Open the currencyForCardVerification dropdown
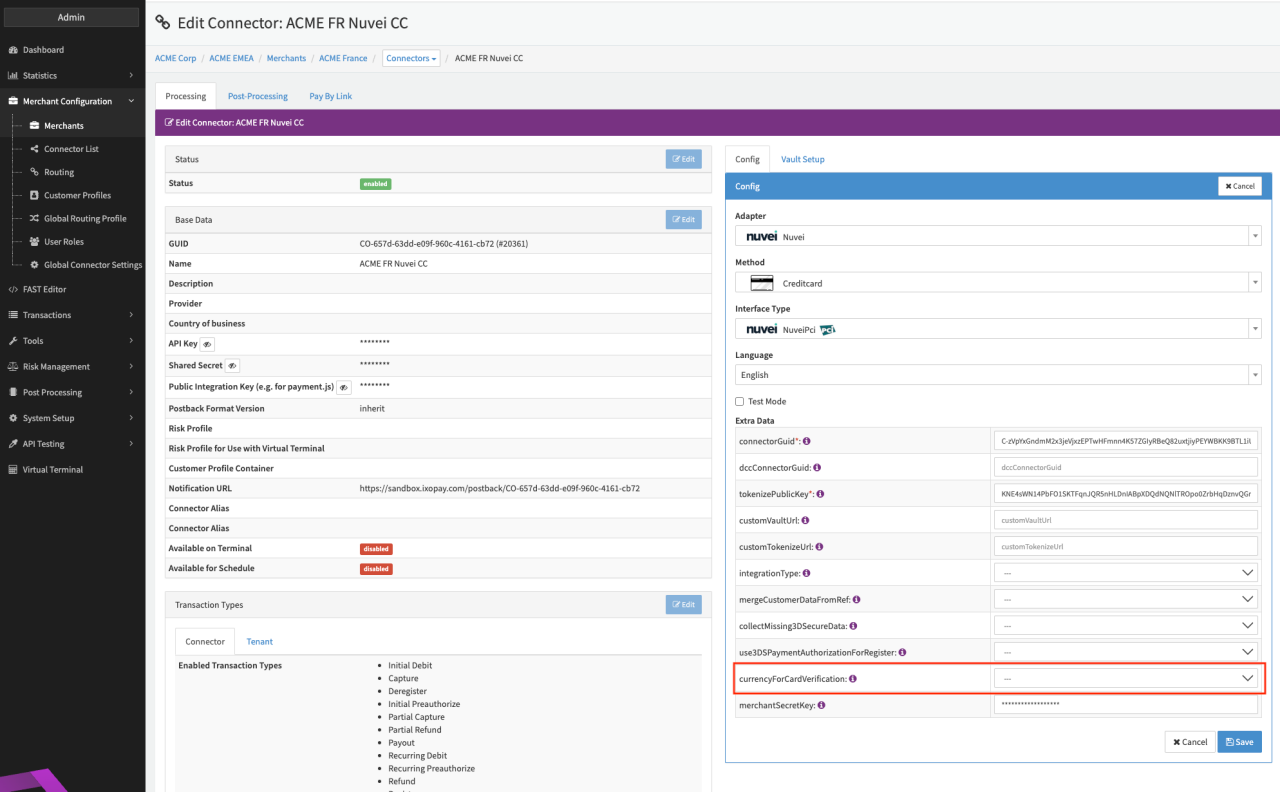 (1125, 679)
